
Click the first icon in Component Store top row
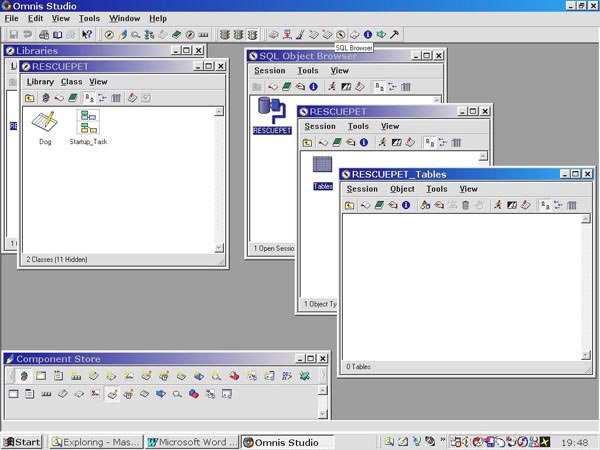coord(24,376)
